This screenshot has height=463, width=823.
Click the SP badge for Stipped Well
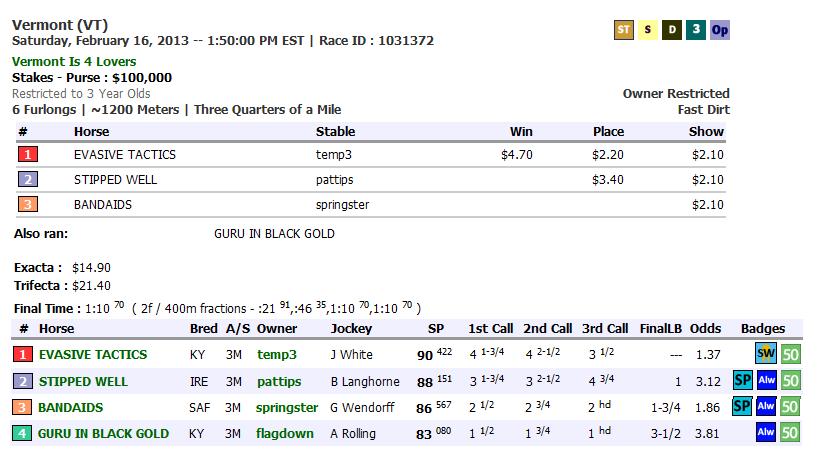(x=743, y=381)
